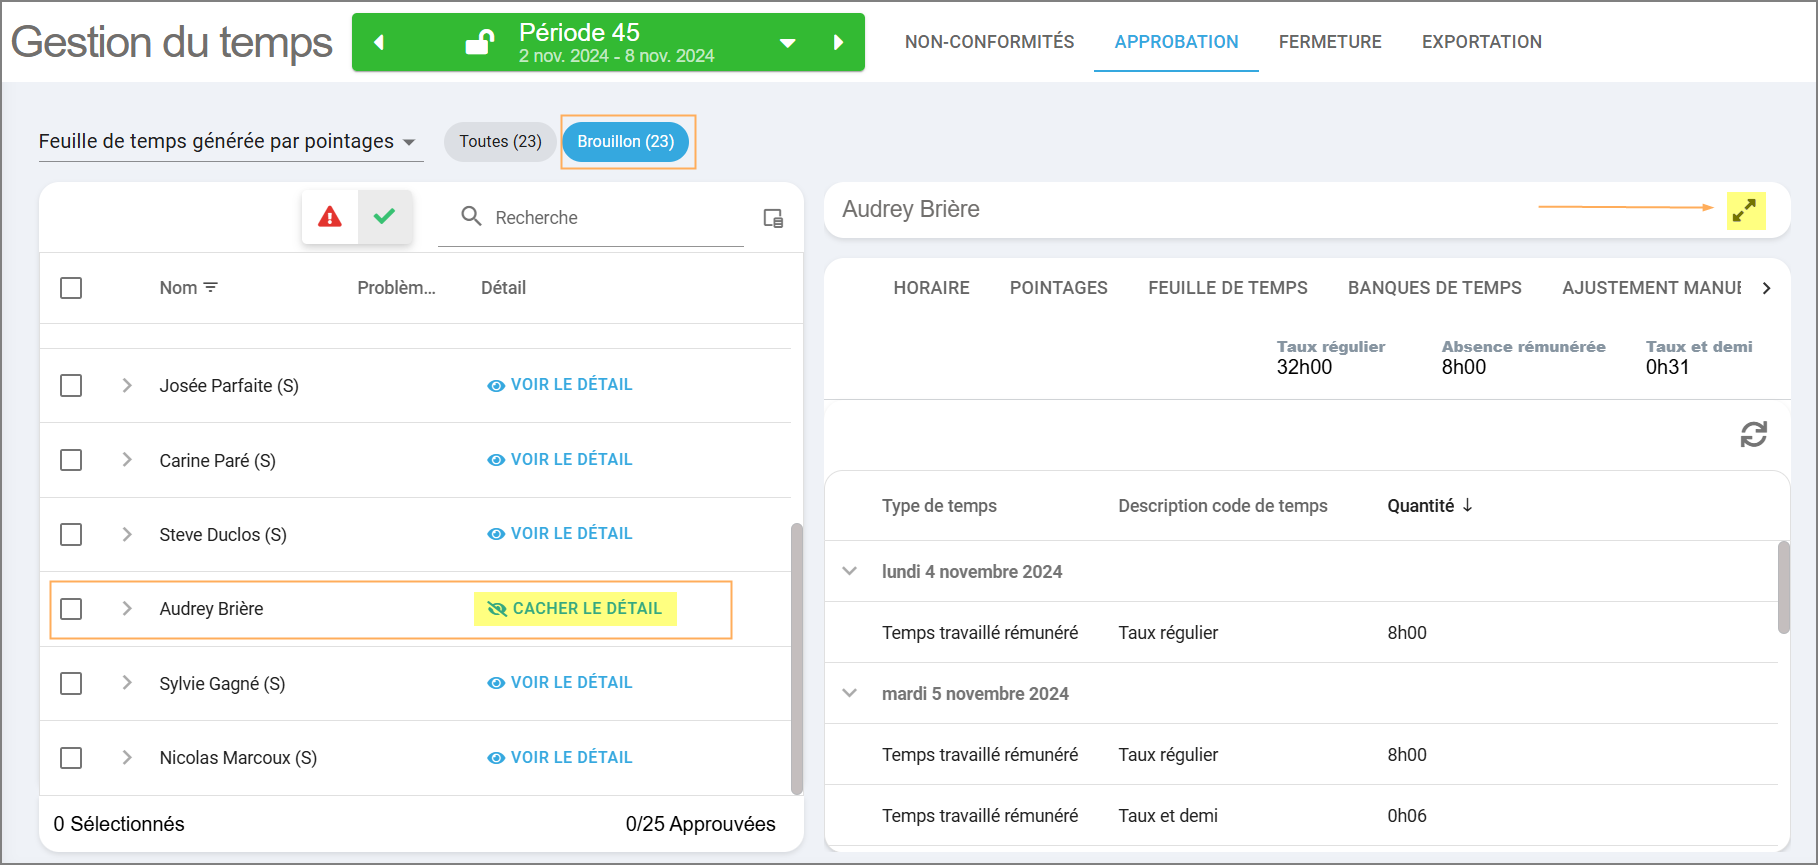Click the Taux et demi description cell
This screenshot has width=1818, height=865.
pyautogui.click(x=1168, y=816)
